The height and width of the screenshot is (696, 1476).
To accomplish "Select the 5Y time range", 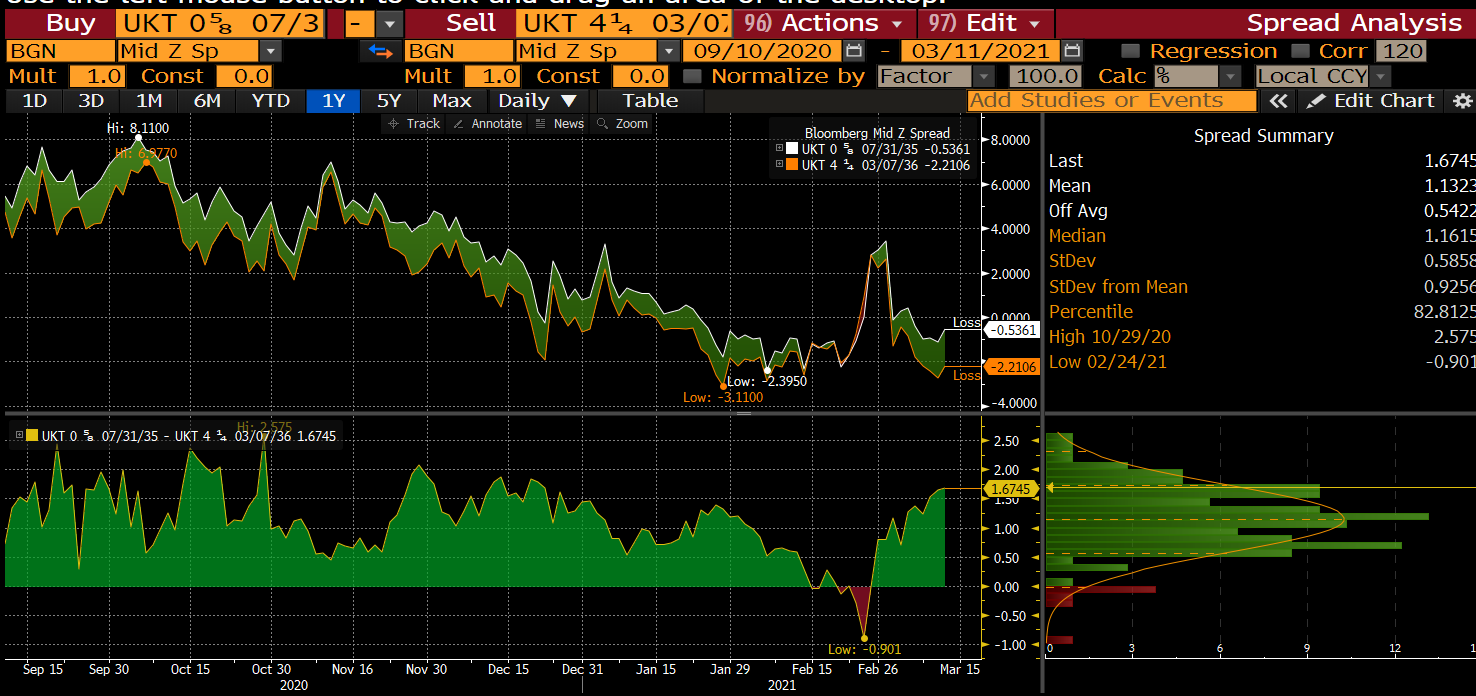I will pos(389,101).
